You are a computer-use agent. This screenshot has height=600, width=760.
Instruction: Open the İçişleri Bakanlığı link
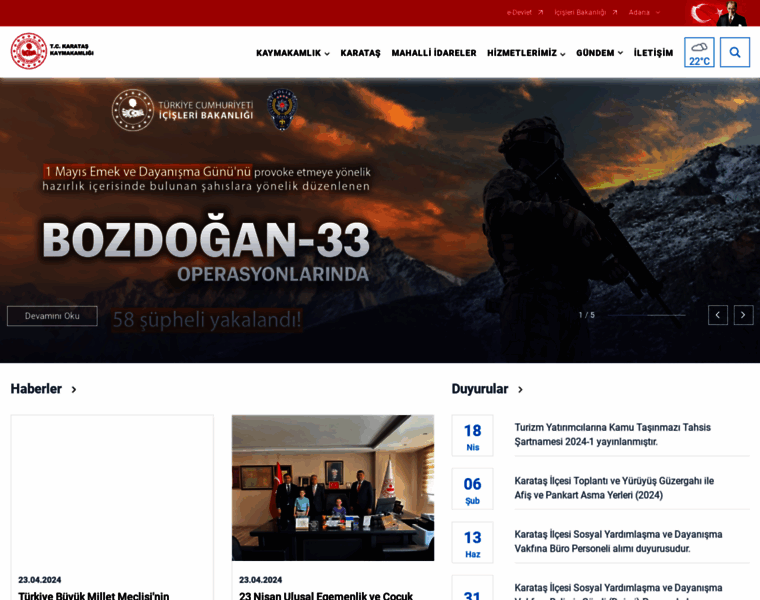pyautogui.click(x=586, y=13)
